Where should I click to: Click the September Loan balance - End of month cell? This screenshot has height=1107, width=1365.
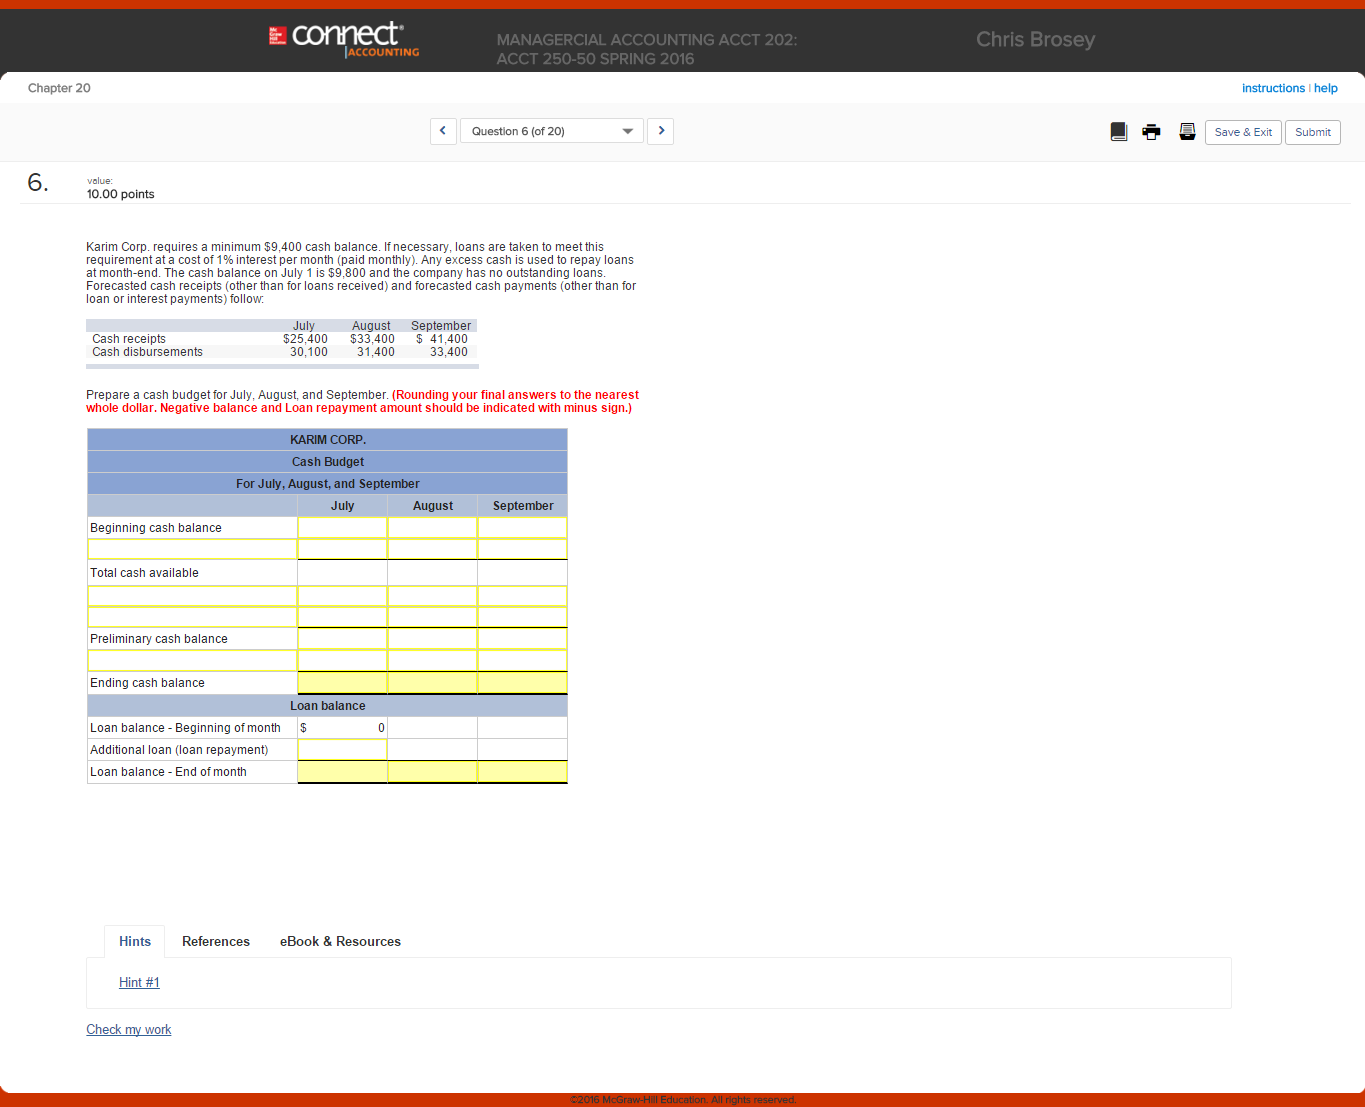(522, 772)
